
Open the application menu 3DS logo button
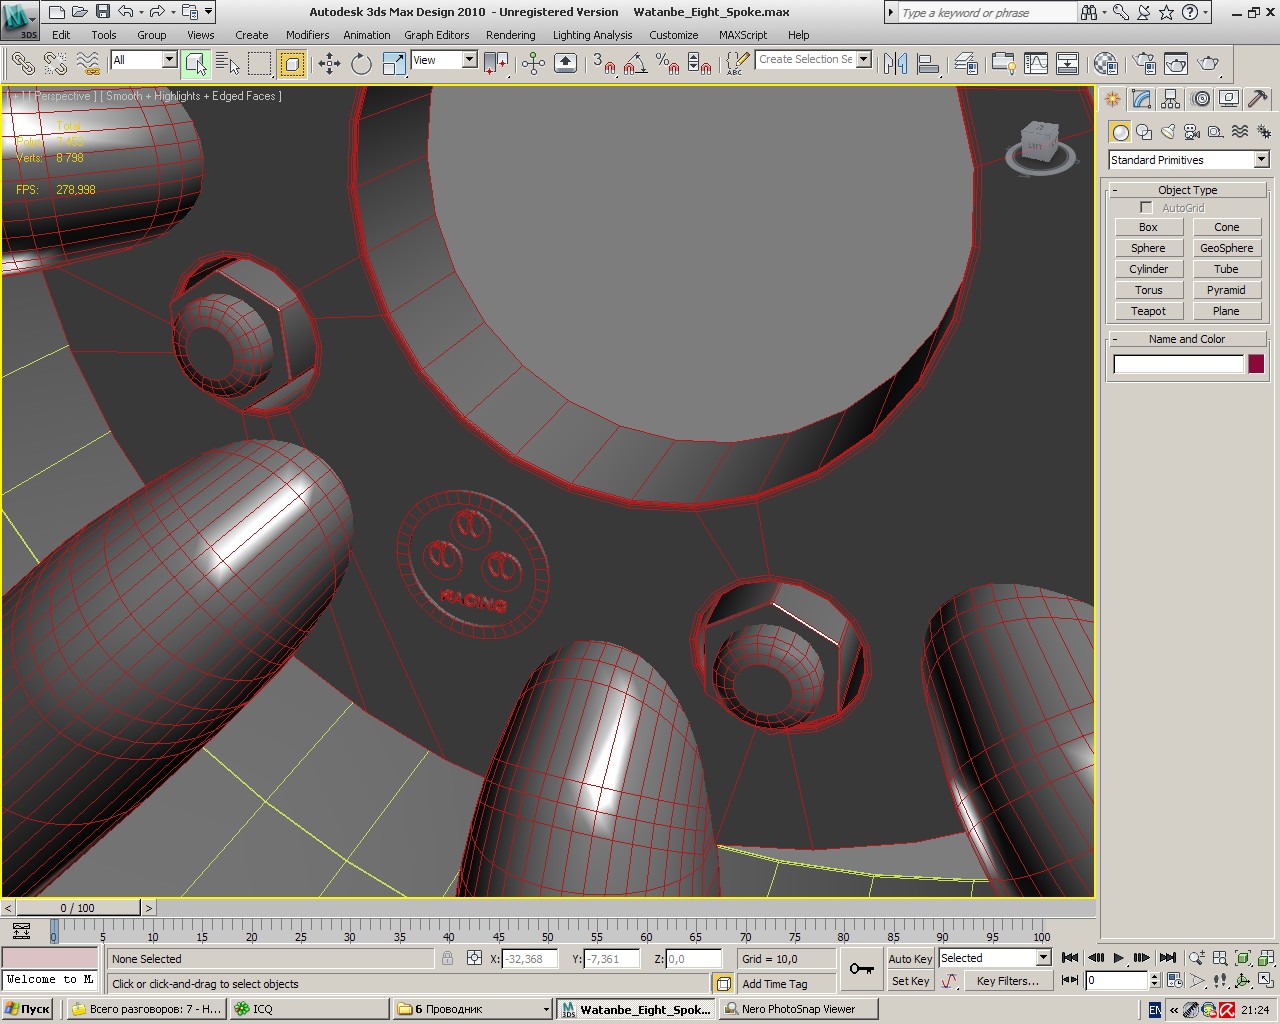click(x=20, y=19)
